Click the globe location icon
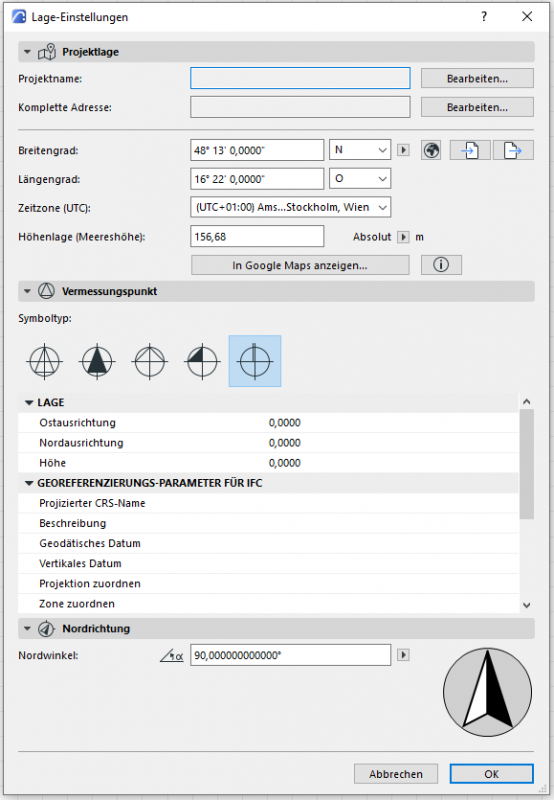Screen dimensions: 554x800 click(431, 151)
